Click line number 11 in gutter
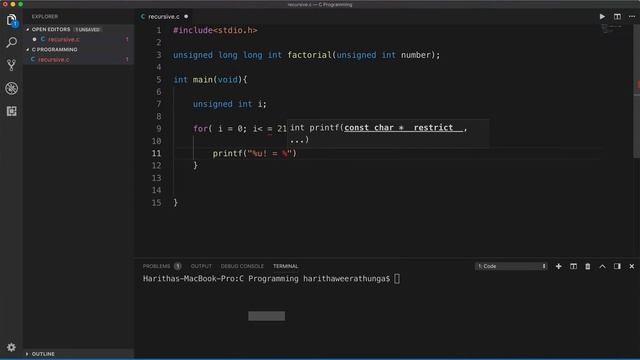Image resolution: width=640 pixels, height=360 pixels. click(x=157, y=153)
